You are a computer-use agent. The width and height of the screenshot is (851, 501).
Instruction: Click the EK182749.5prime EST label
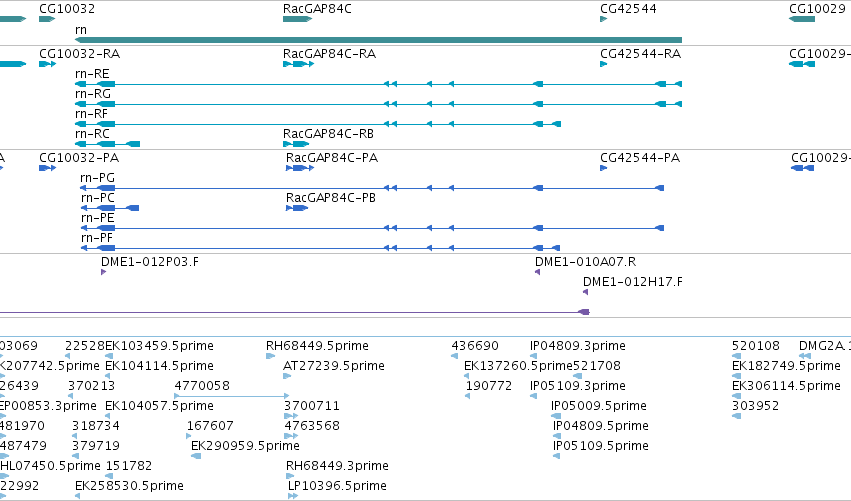click(x=786, y=366)
